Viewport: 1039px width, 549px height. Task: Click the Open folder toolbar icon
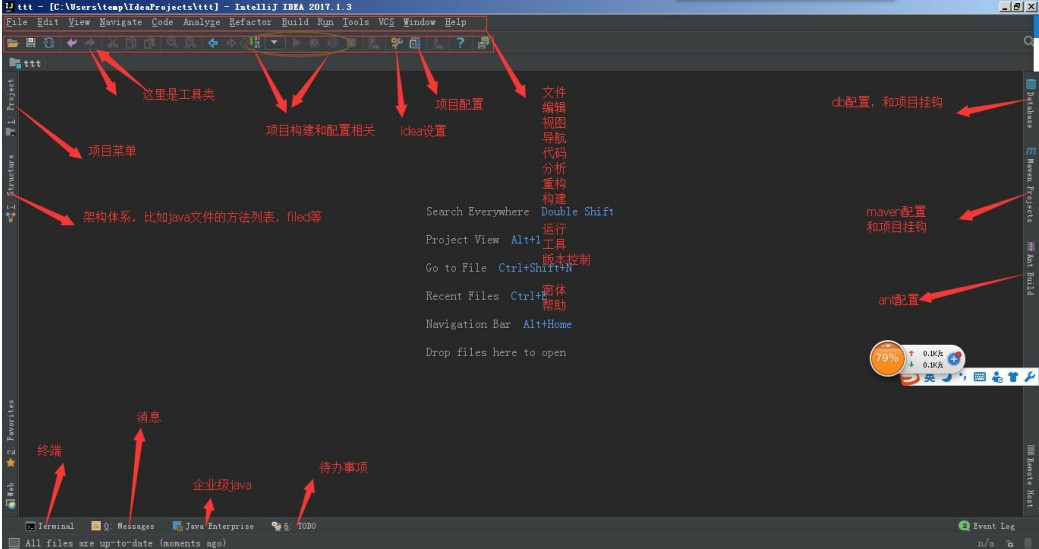(x=13, y=43)
